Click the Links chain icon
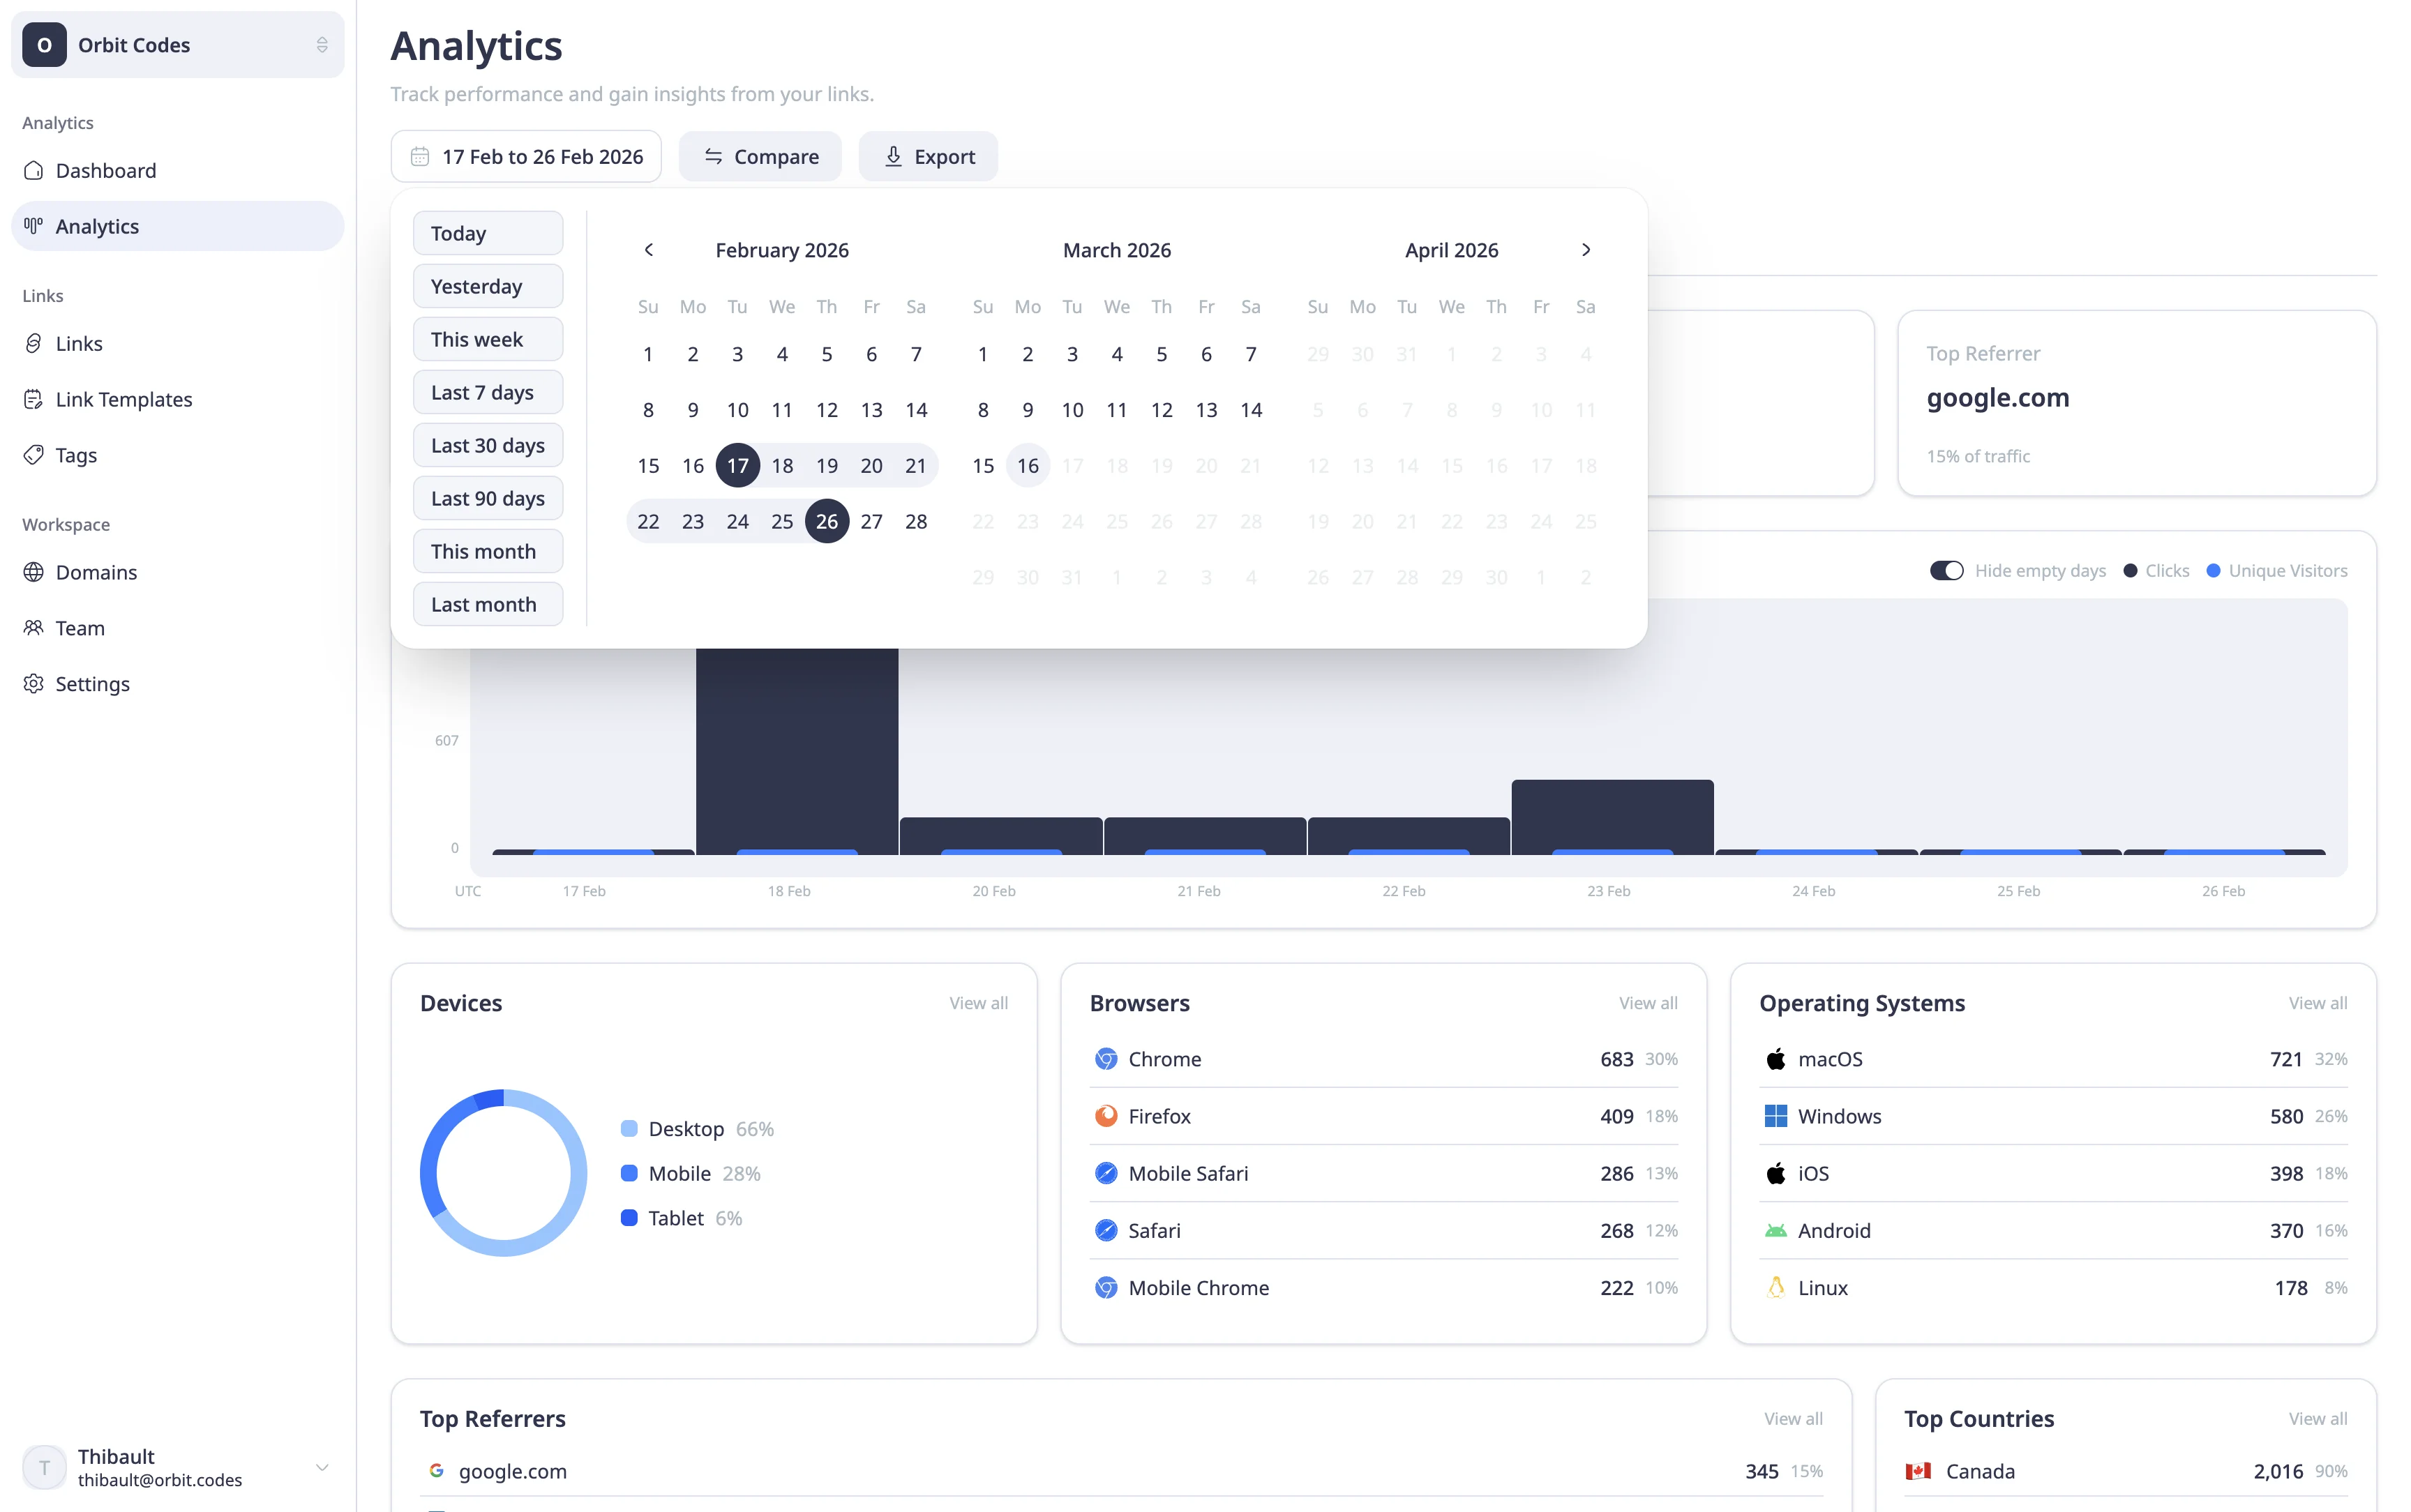This screenshot has height=1512, width=2411. tap(34, 343)
